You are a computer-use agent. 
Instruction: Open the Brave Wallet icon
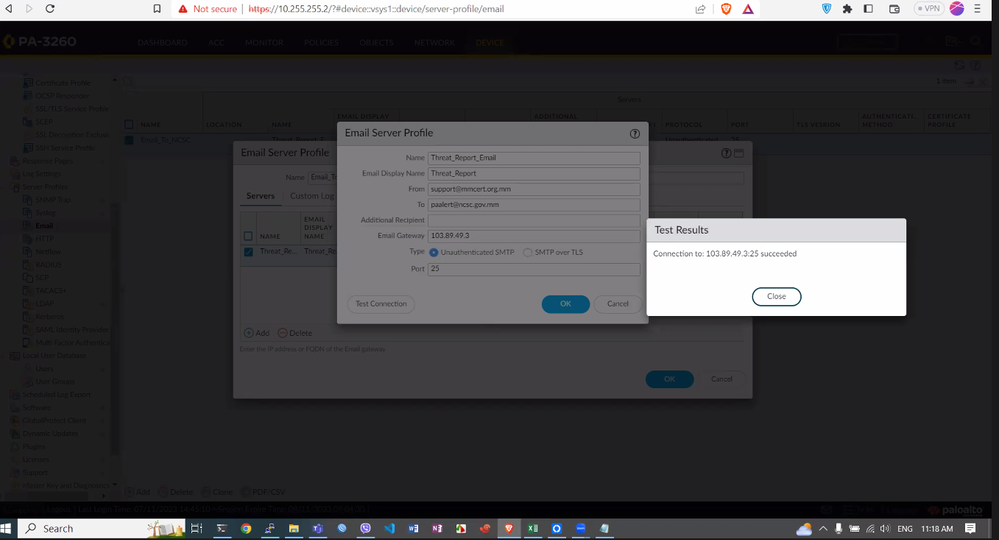tap(894, 9)
